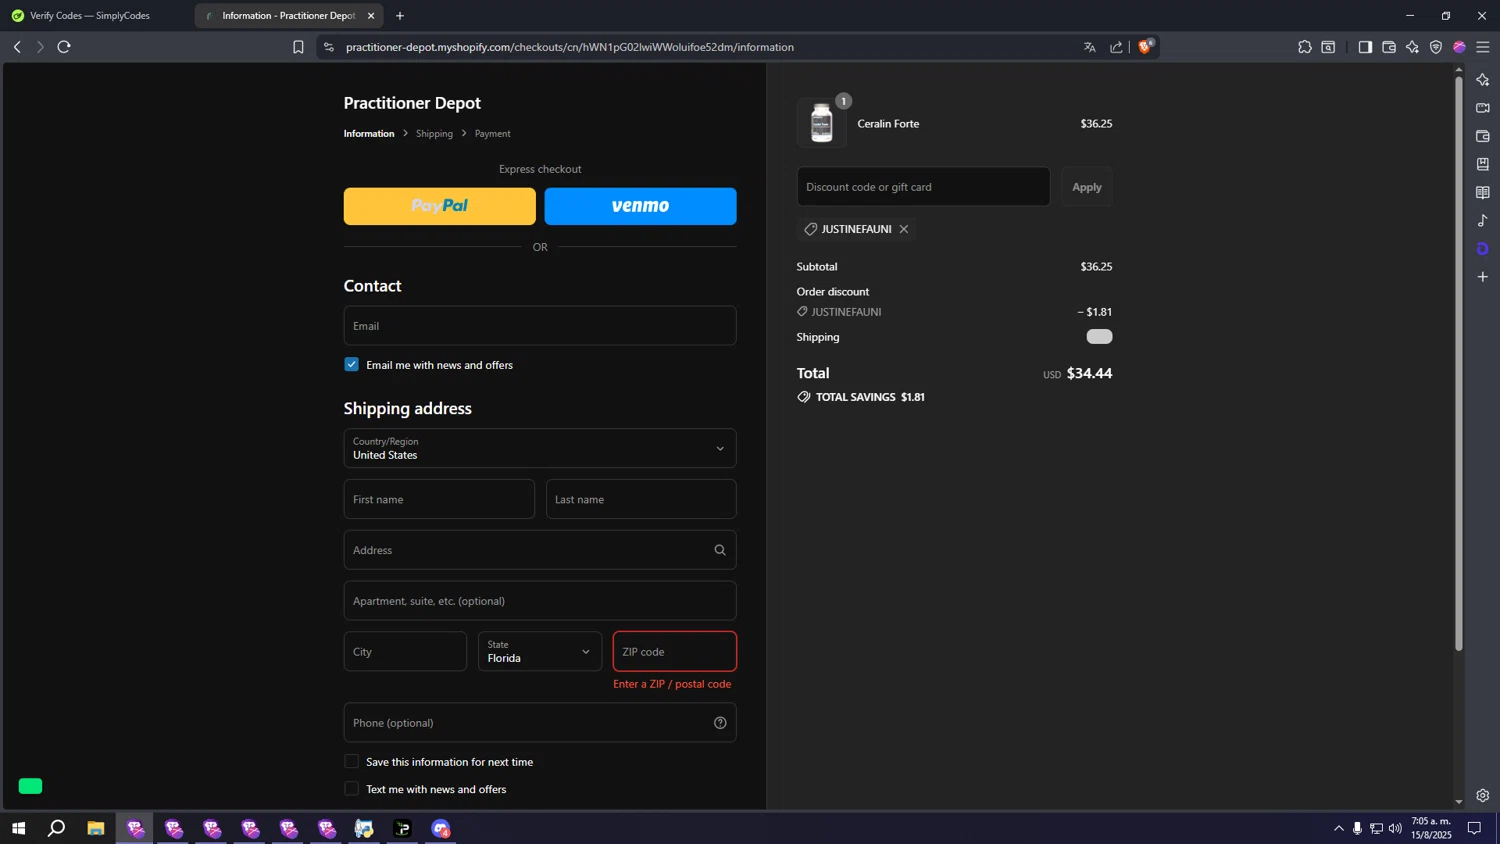Go to Payment breadcrumb step
The width and height of the screenshot is (1500, 844).
click(492, 134)
